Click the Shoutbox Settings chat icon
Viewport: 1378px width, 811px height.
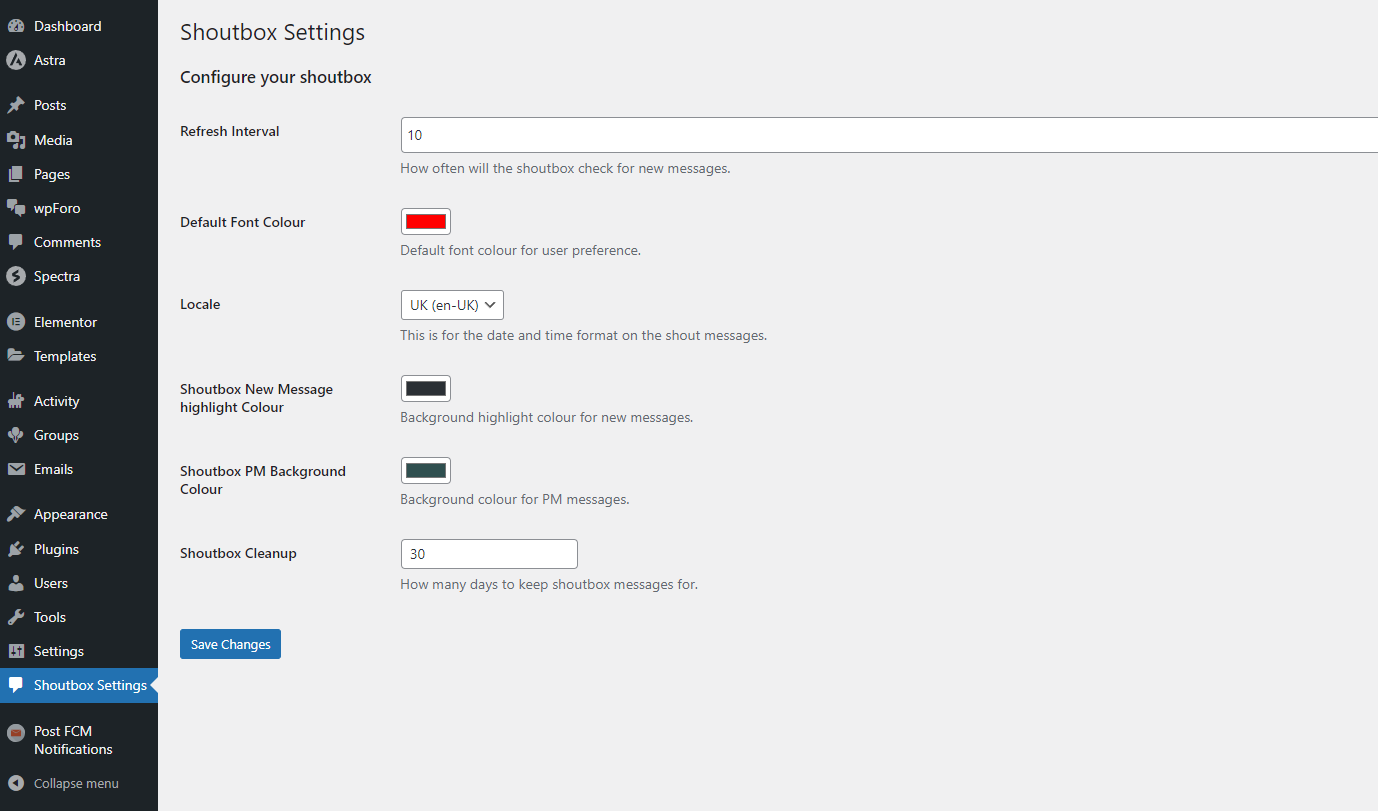tap(16, 685)
